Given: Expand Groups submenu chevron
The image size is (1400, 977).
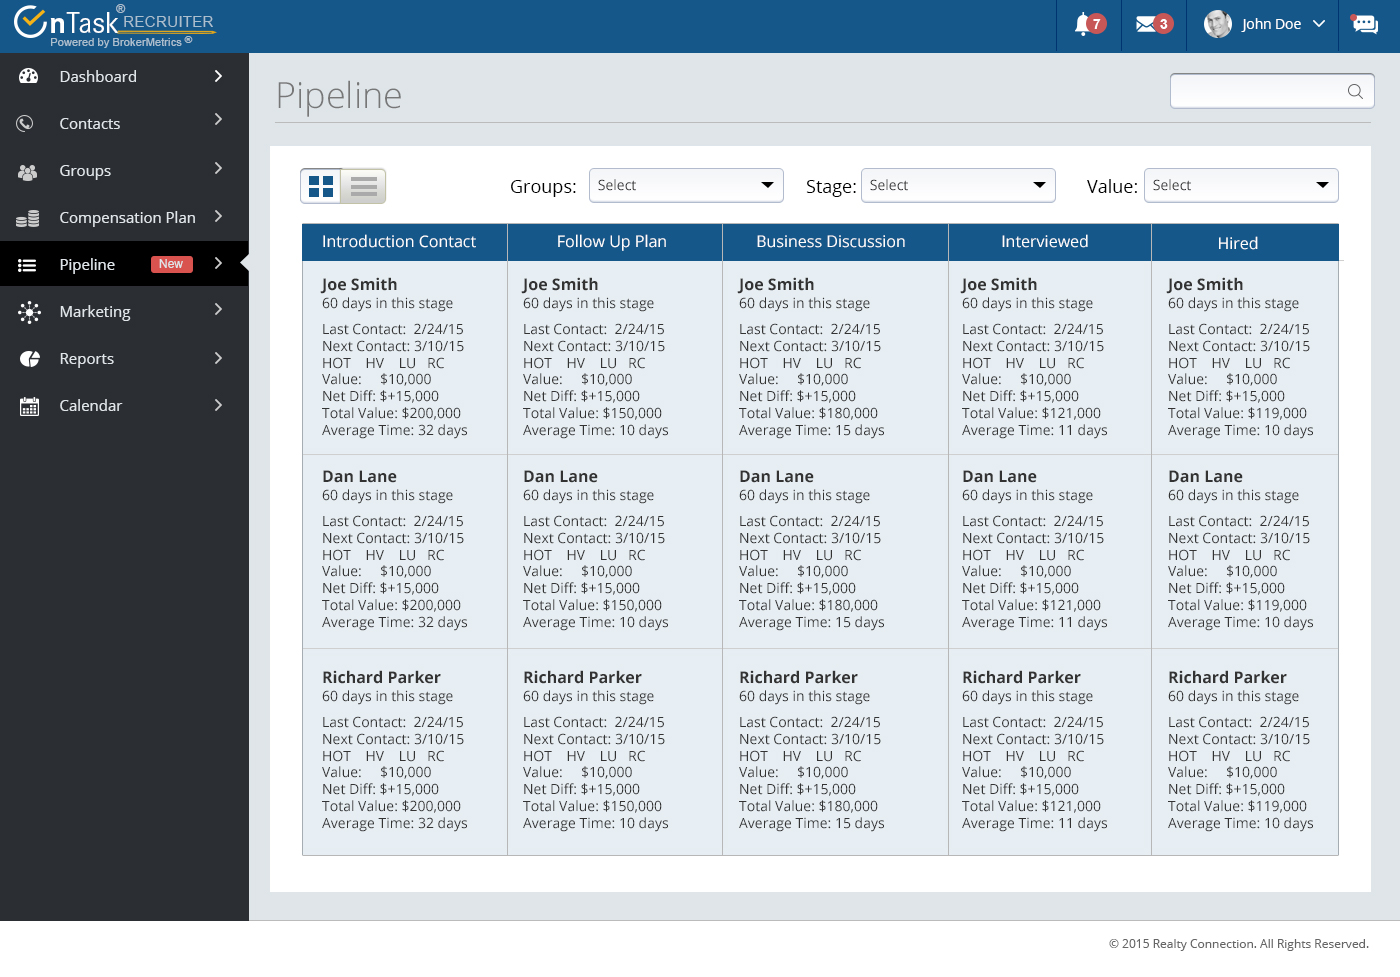Looking at the screenshot, I should click(x=218, y=168).
